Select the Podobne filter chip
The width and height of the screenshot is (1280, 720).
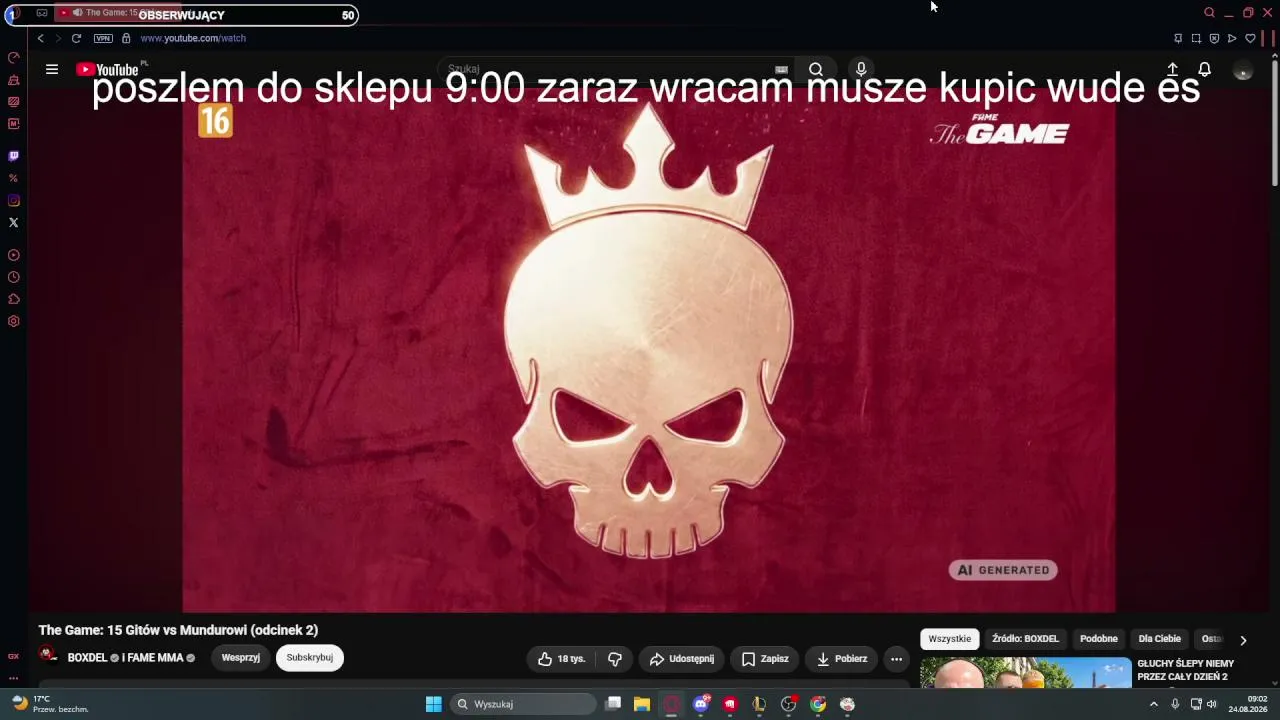1098,639
